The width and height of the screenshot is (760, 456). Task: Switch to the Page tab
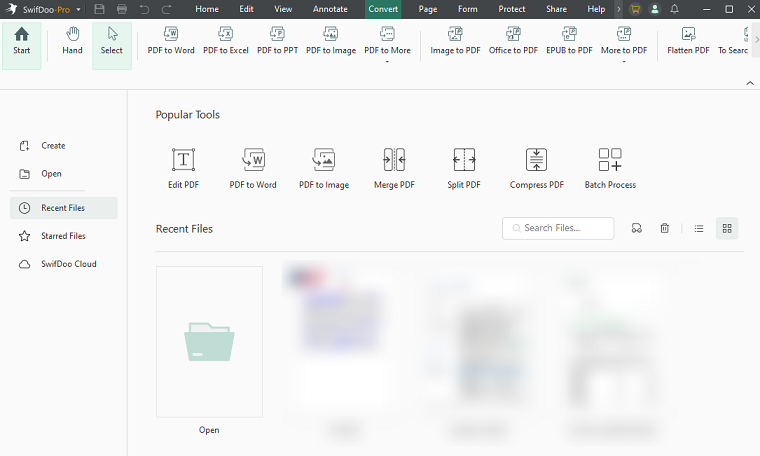428,9
